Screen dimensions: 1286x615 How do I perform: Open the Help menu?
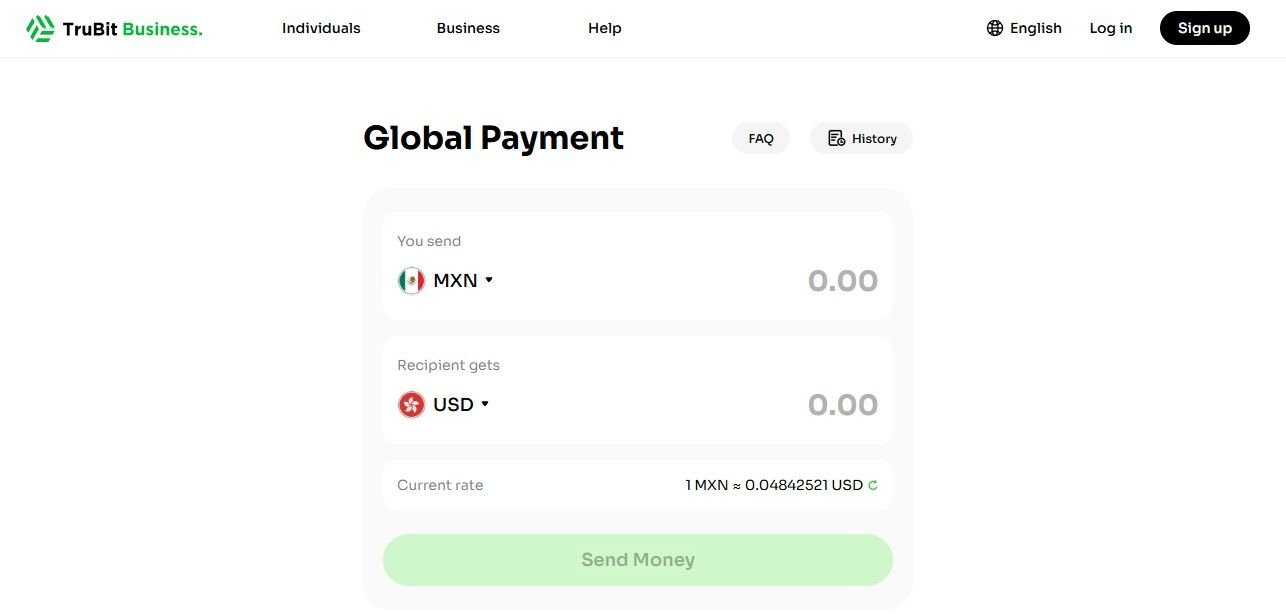coord(605,28)
